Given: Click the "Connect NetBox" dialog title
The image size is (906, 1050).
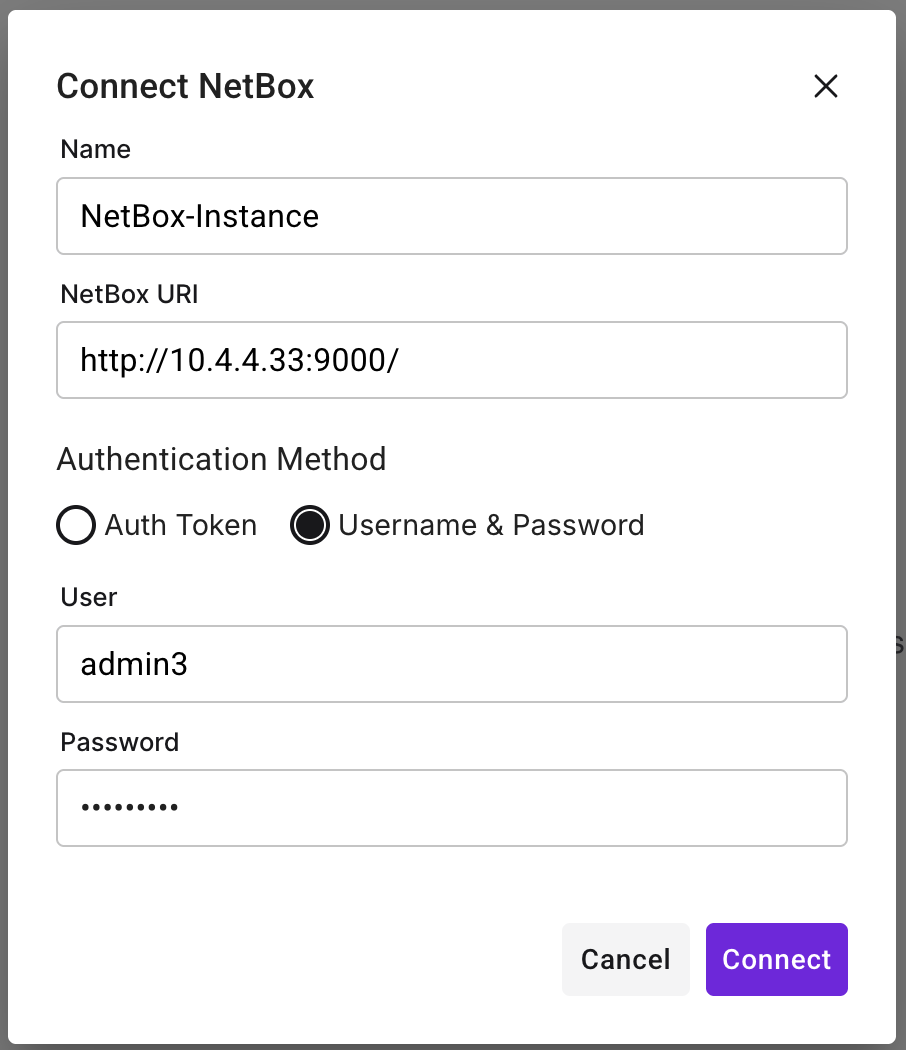Looking at the screenshot, I should [185, 86].
